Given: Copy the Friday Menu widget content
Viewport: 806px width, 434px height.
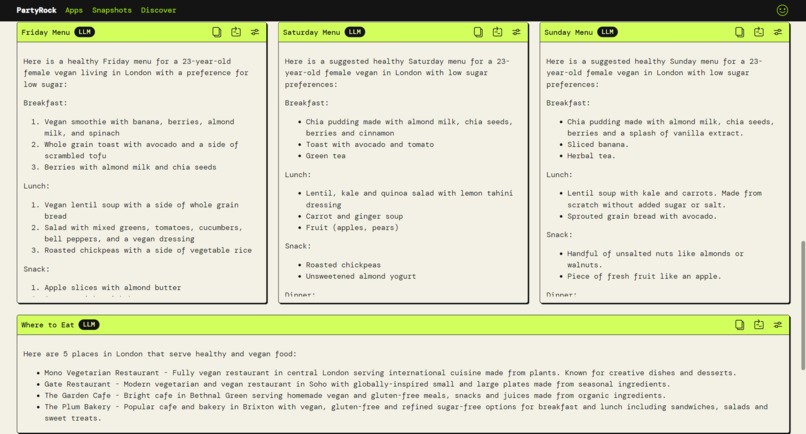Looking at the screenshot, I should 217,32.
